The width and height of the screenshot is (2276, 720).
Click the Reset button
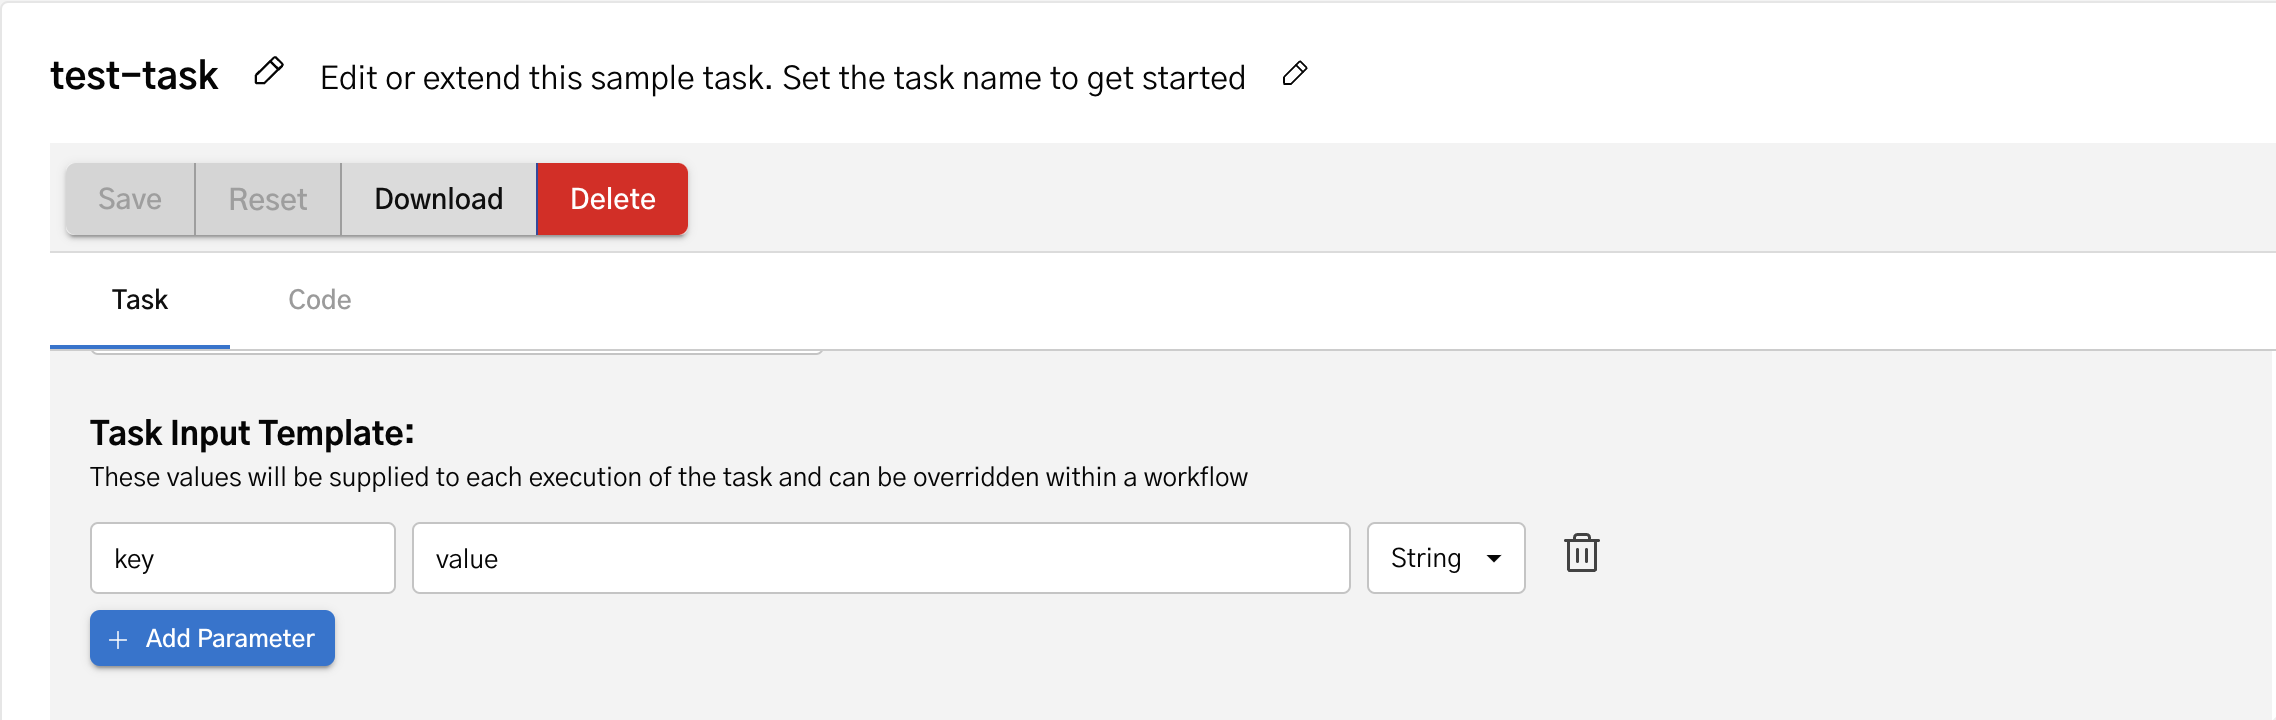pos(267,198)
